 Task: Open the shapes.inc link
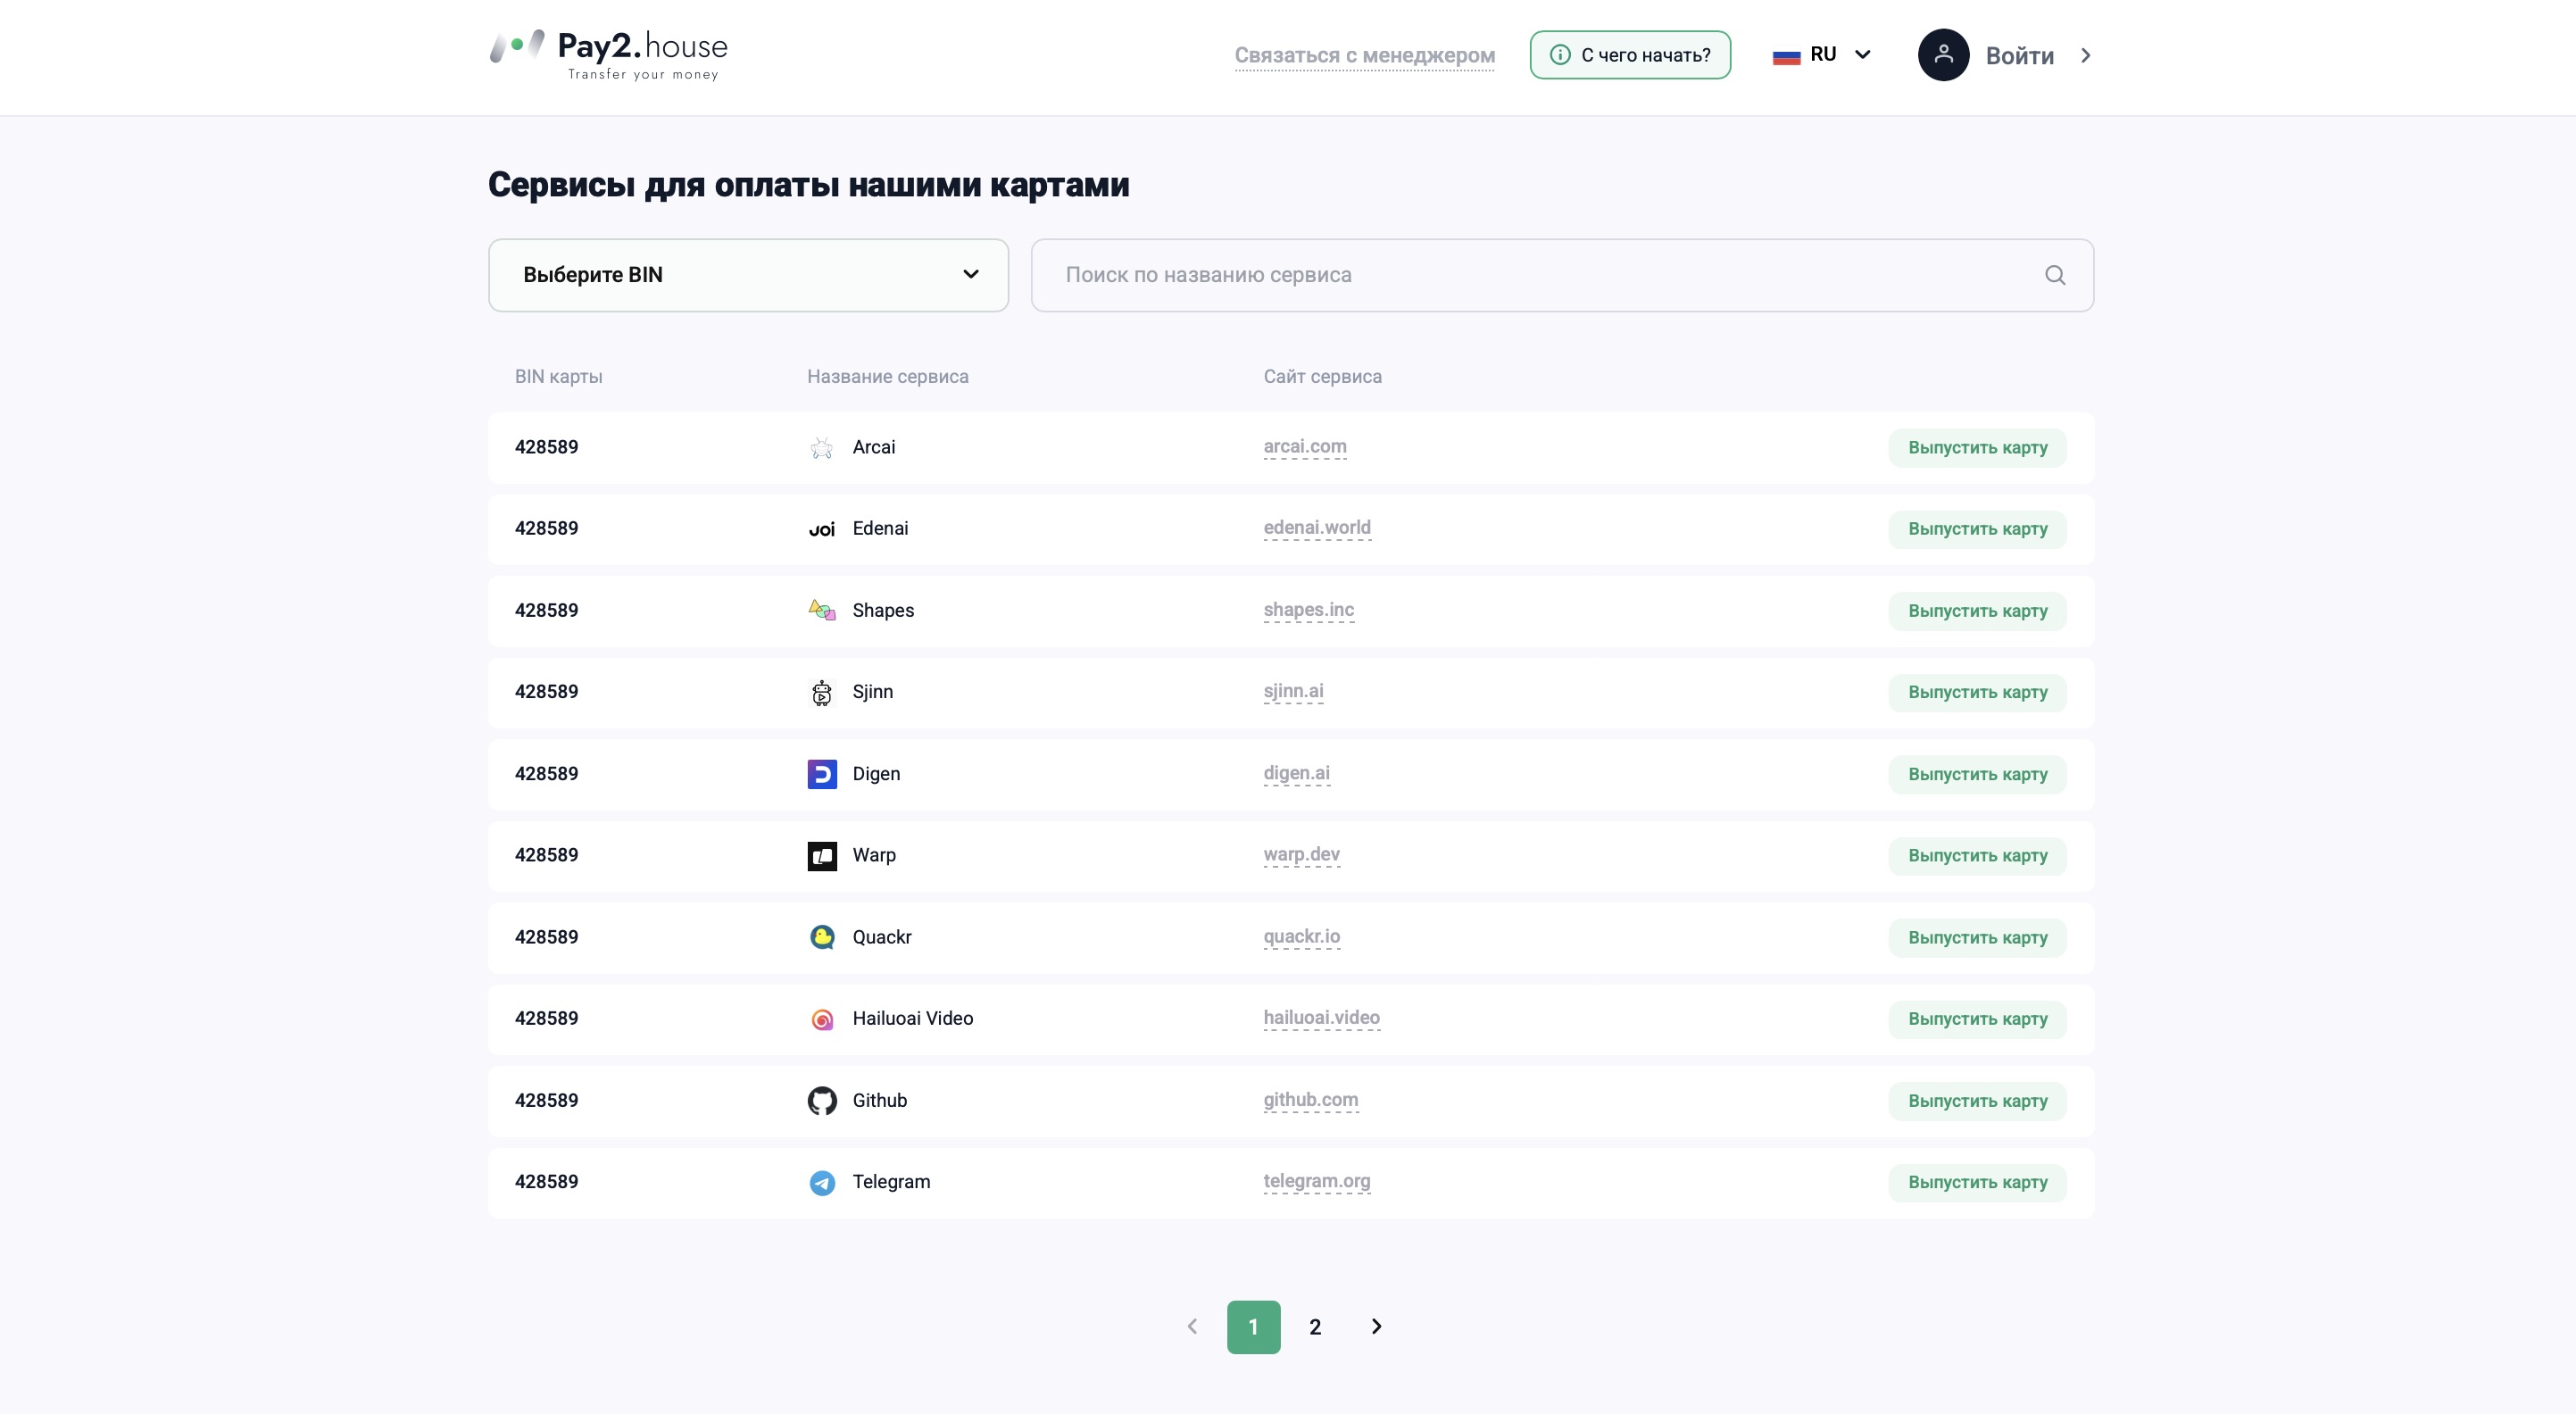point(1308,610)
